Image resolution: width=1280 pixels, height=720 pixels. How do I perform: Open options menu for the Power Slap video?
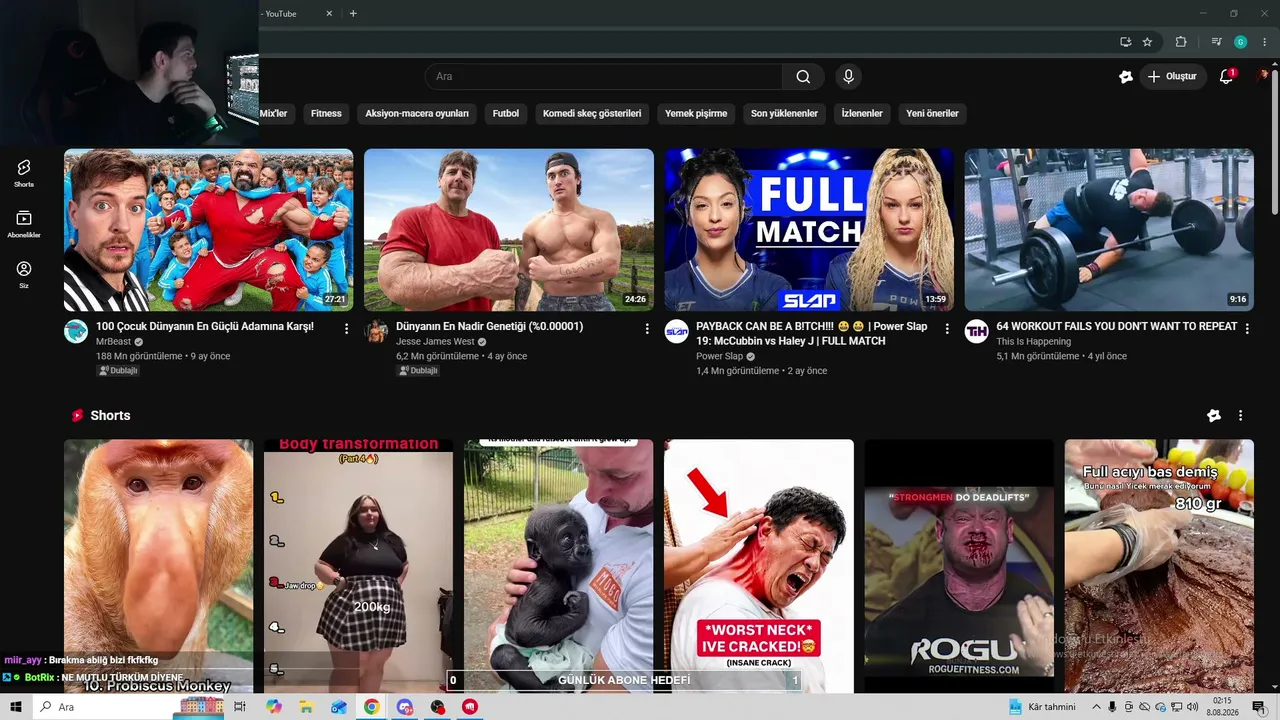(946, 328)
